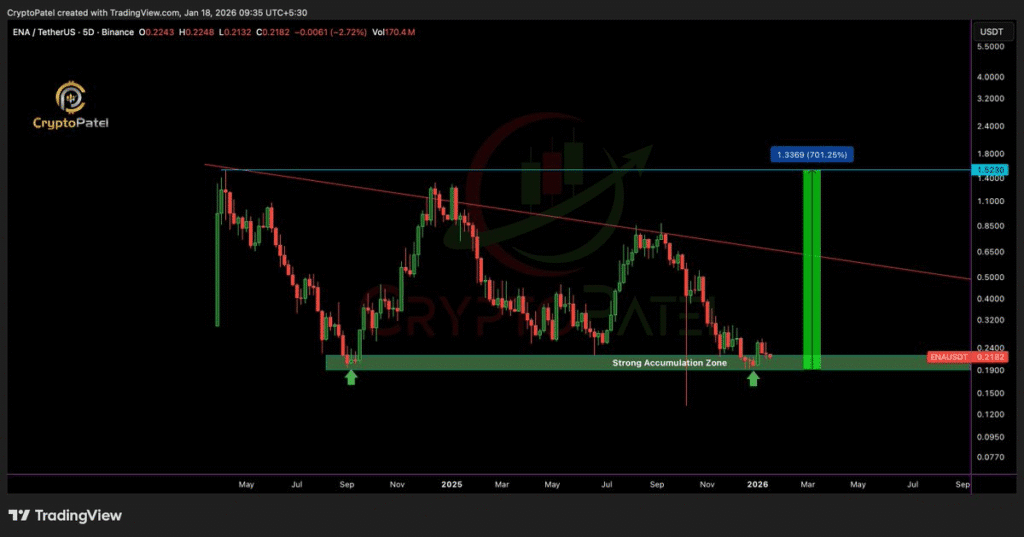Click the open value O0.2243
The image size is (1024, 537).
(156, 32)
